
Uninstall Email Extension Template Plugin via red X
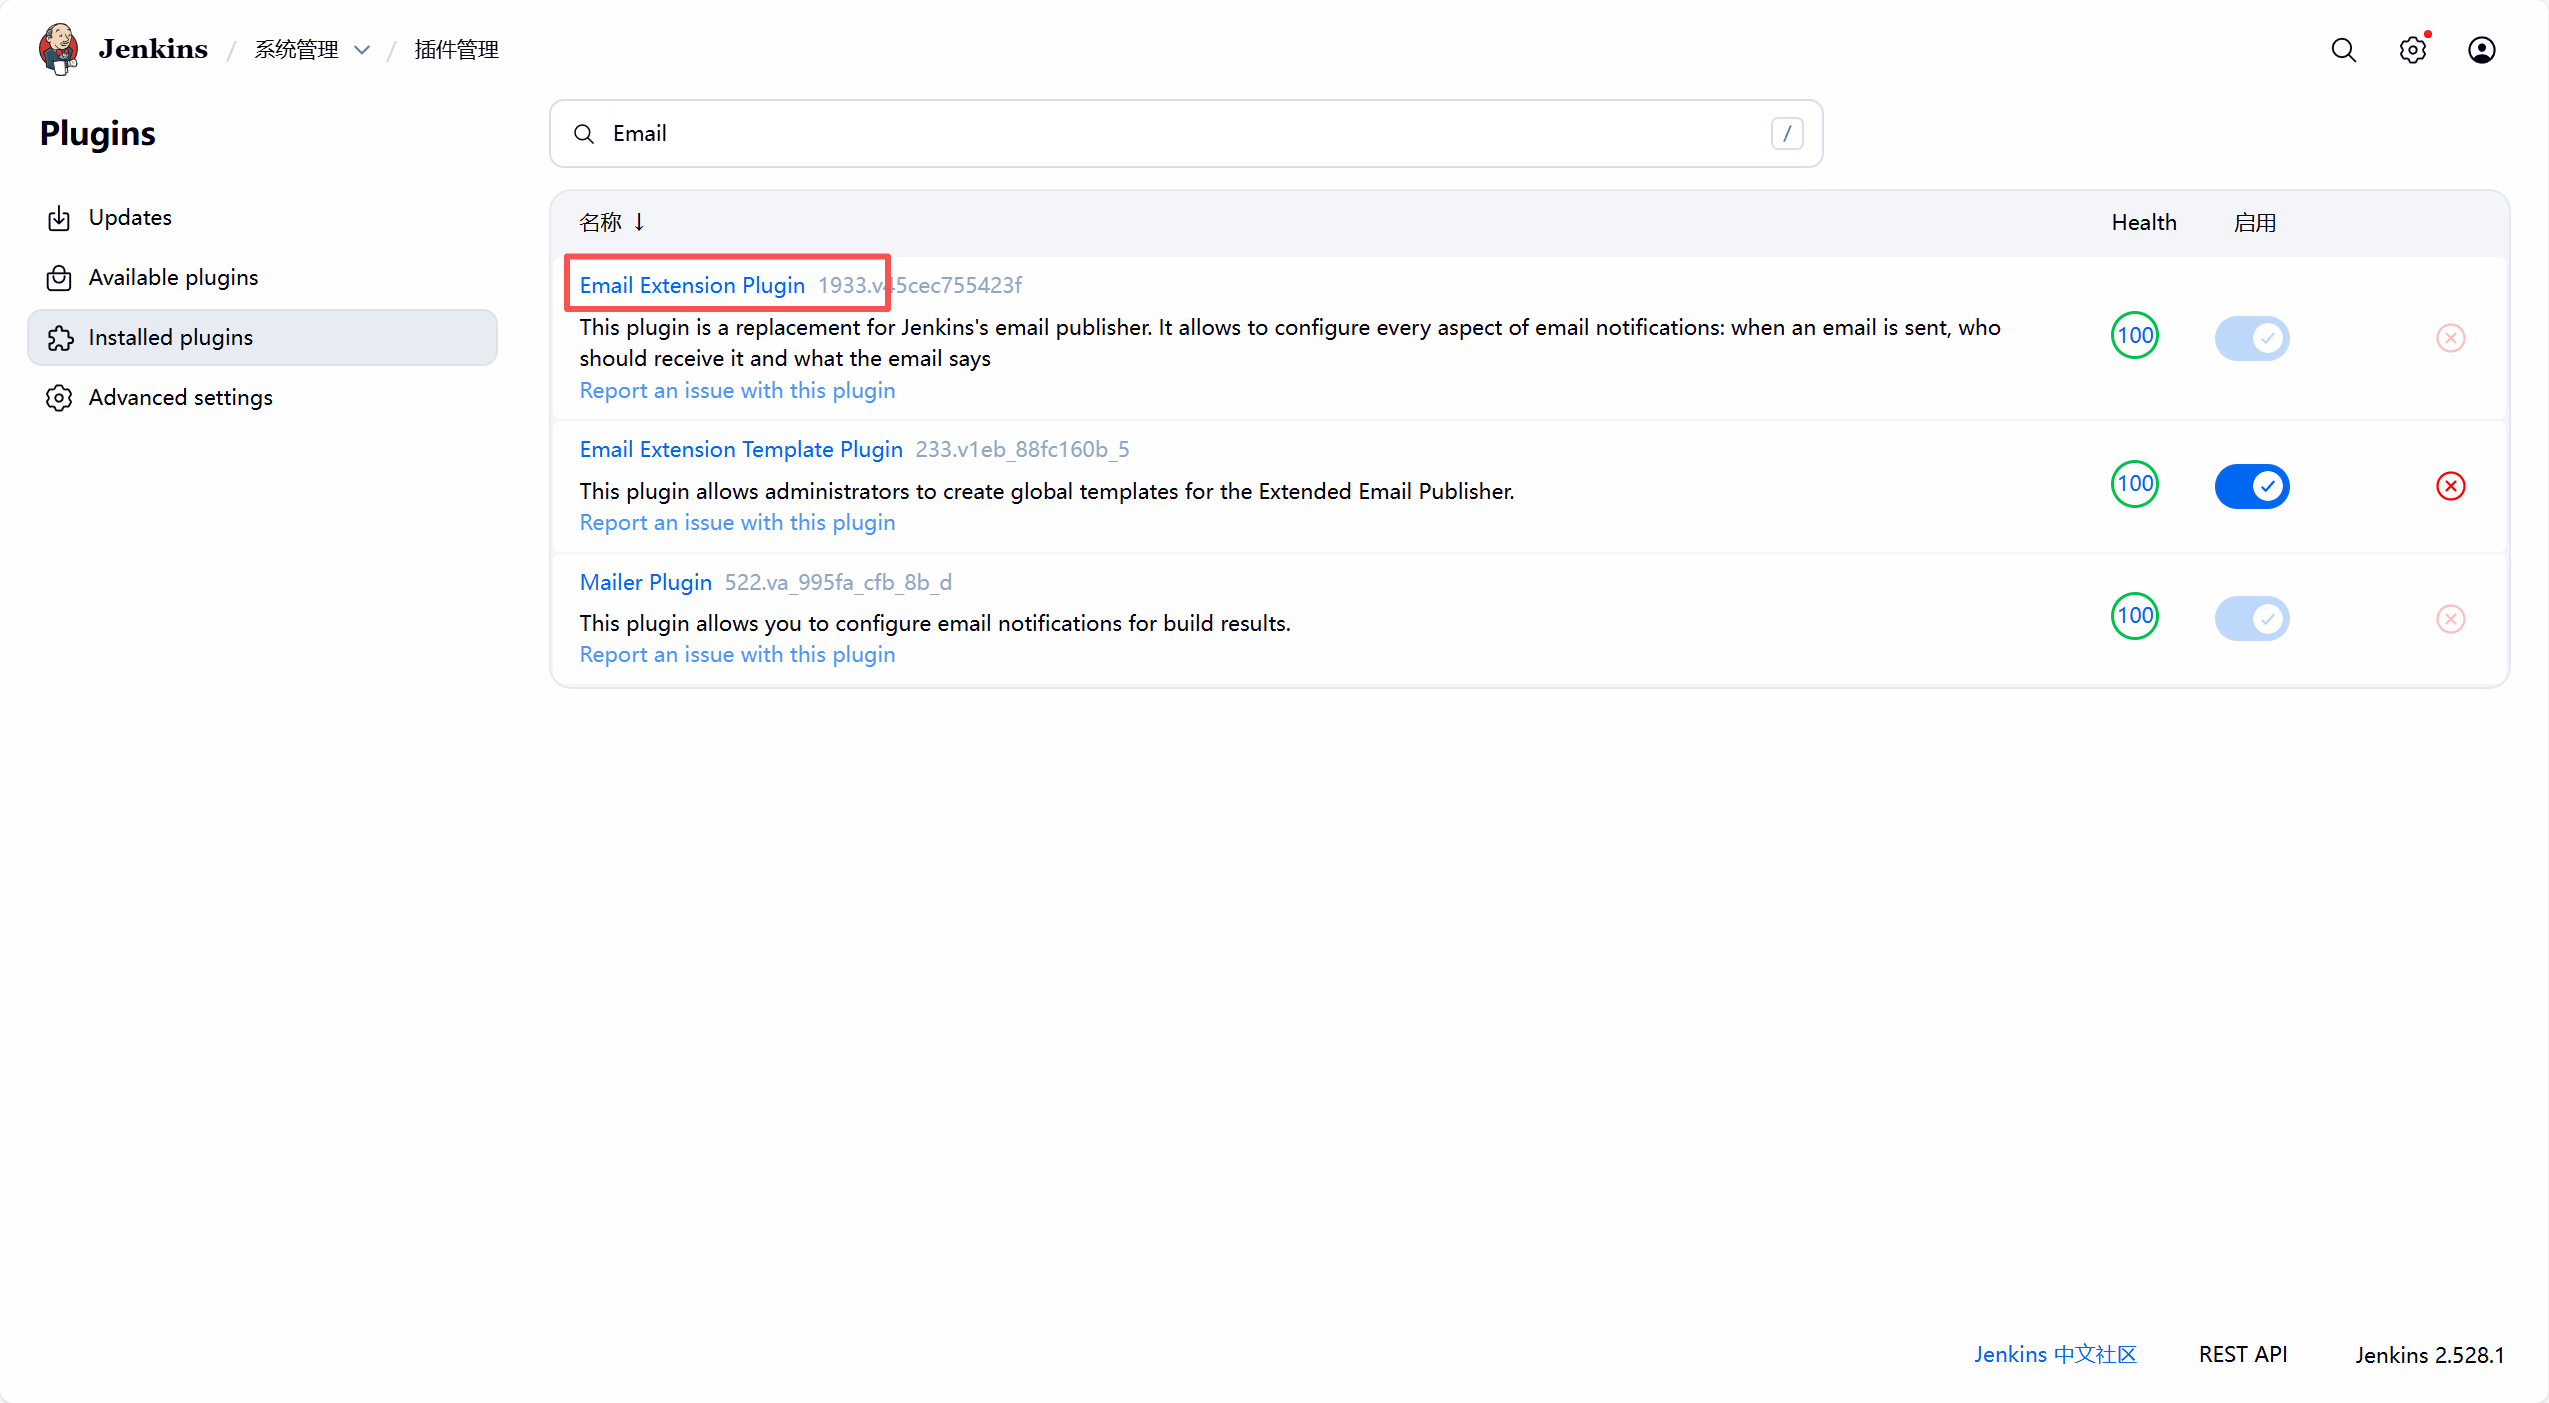pyautogui.click(x=2450, y=486)
